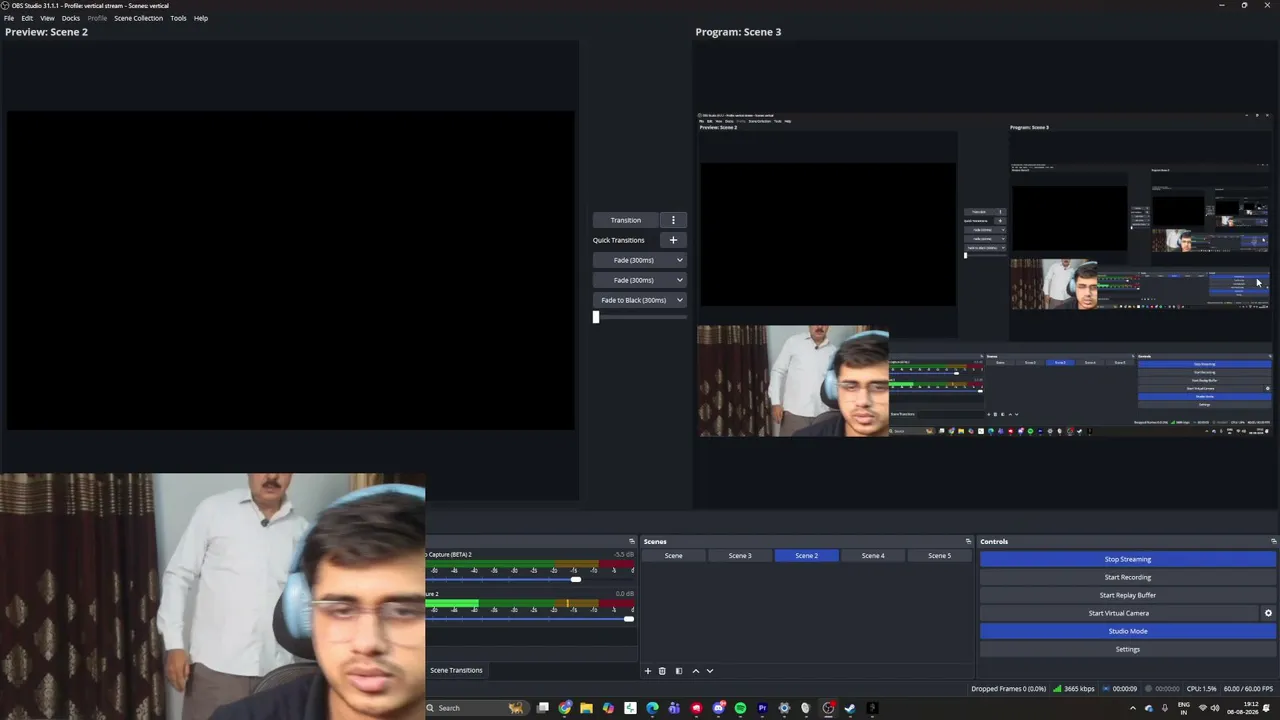
Task: Open Spotify from the taskbar
Action: click(740, 708)
